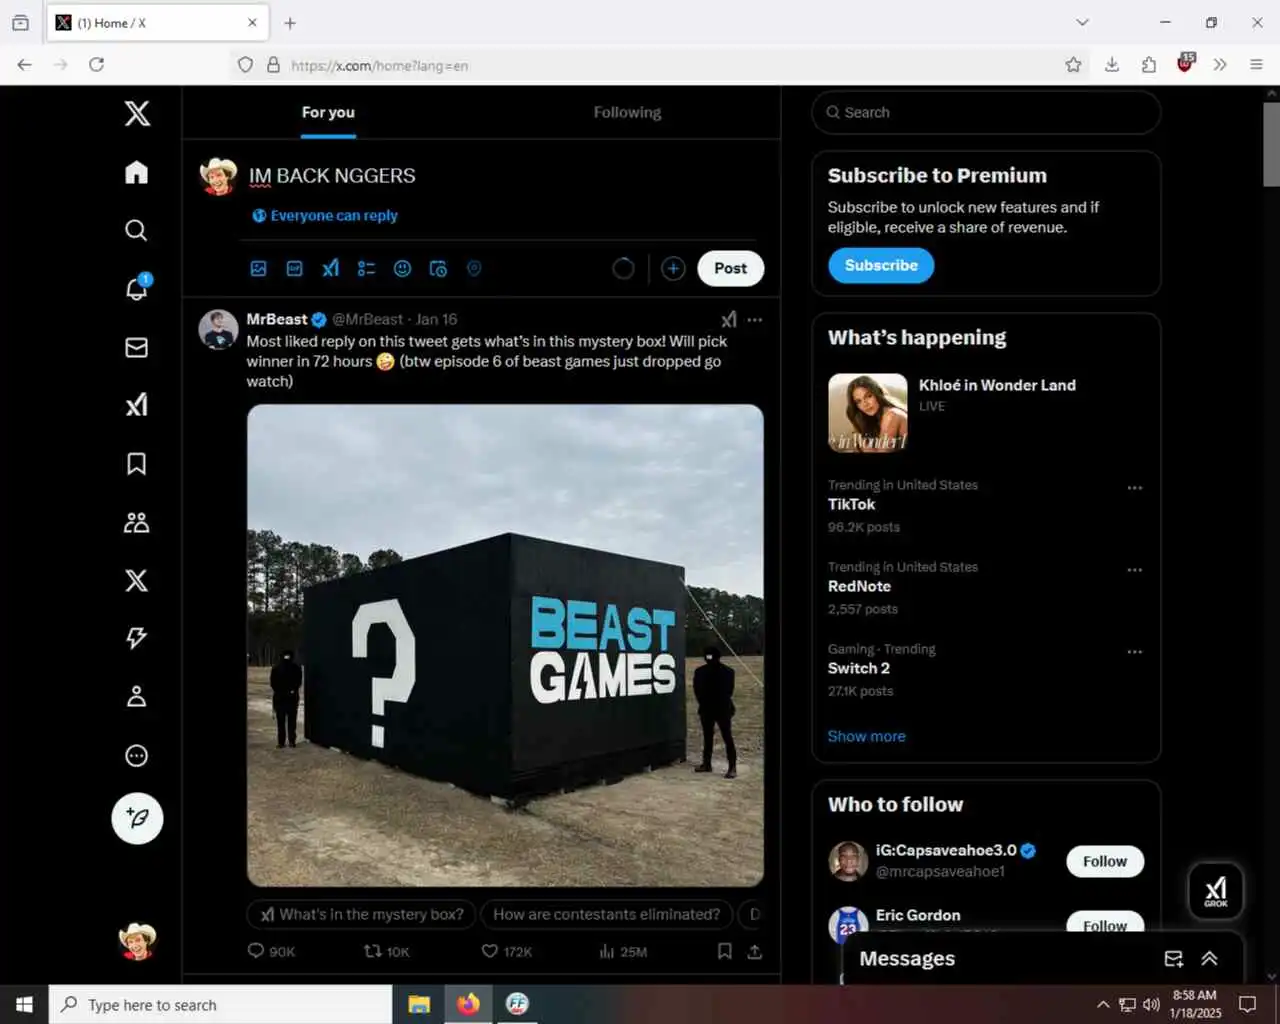Open options for TikTok trend
This screenshot has height=1024, width=1280.
(x=1134, y=488)
